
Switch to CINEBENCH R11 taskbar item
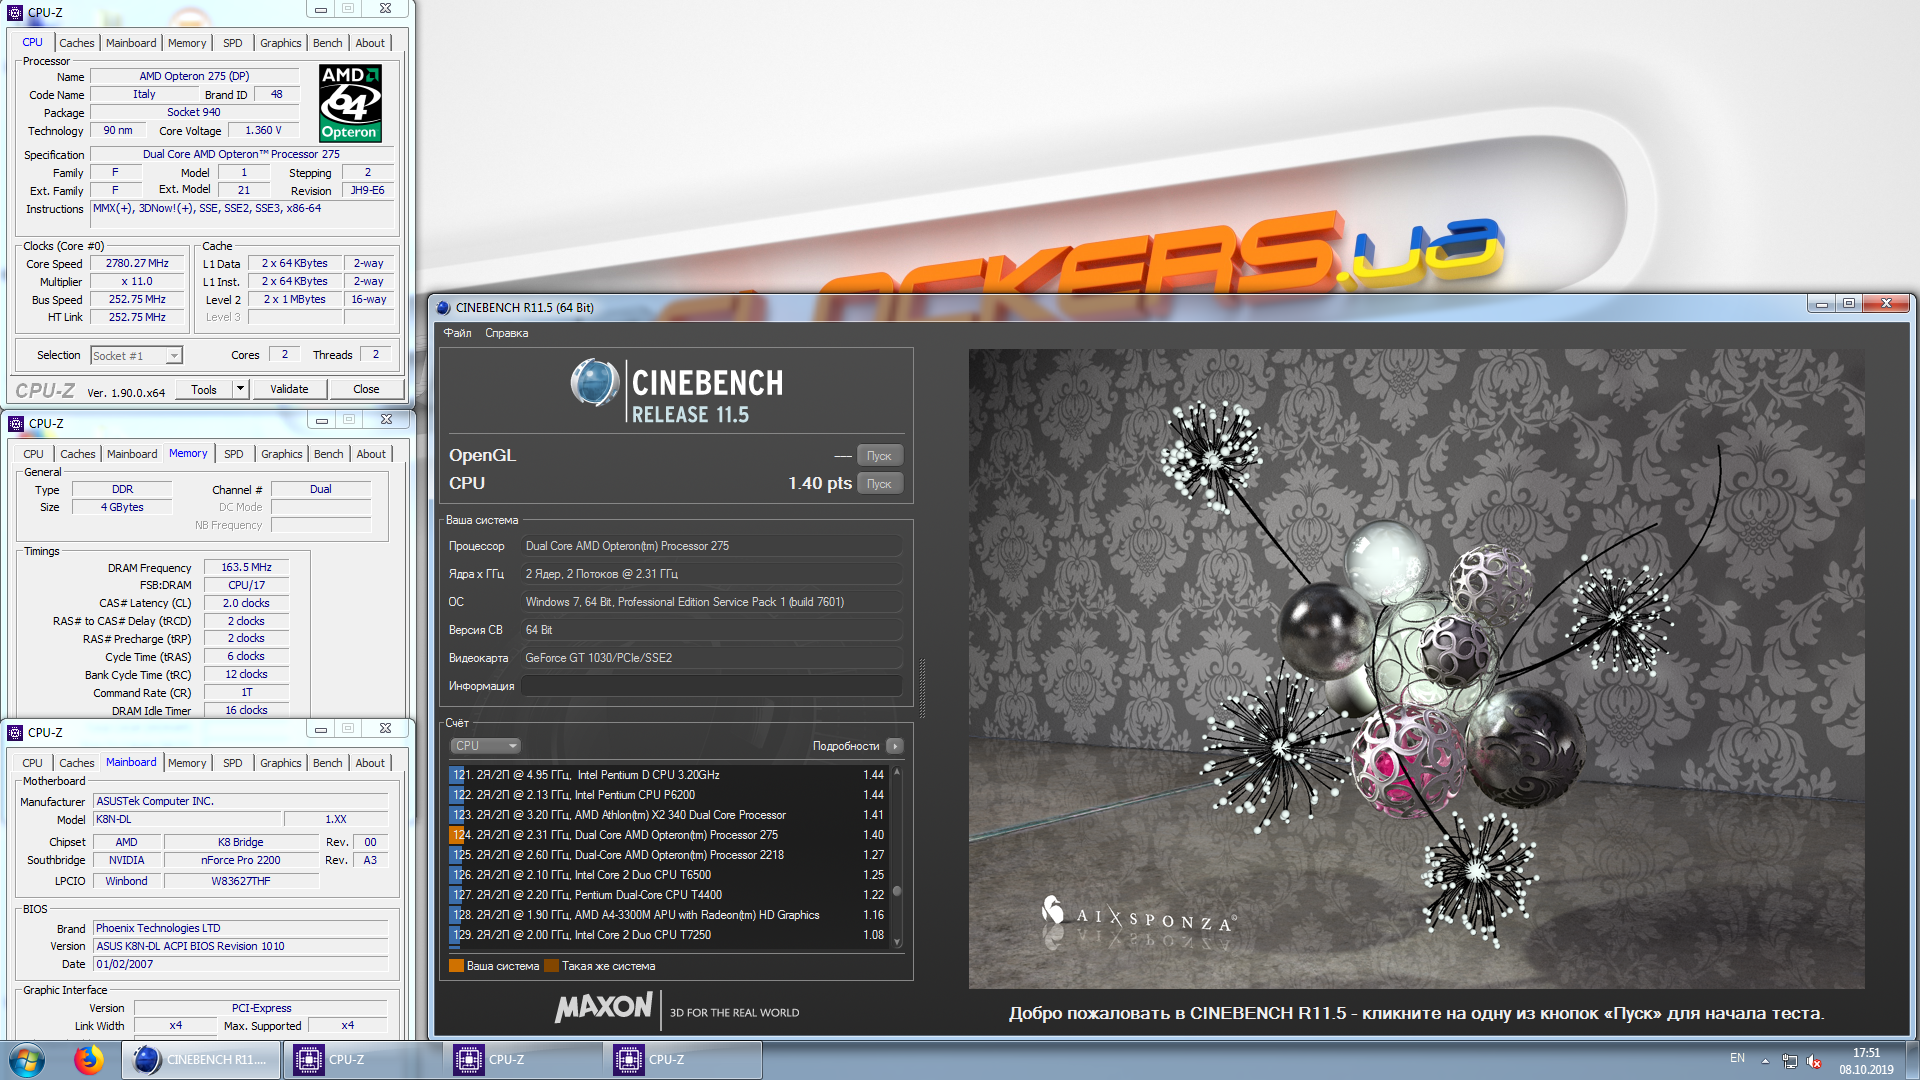pyautogui.click(x=202, y=1060)
